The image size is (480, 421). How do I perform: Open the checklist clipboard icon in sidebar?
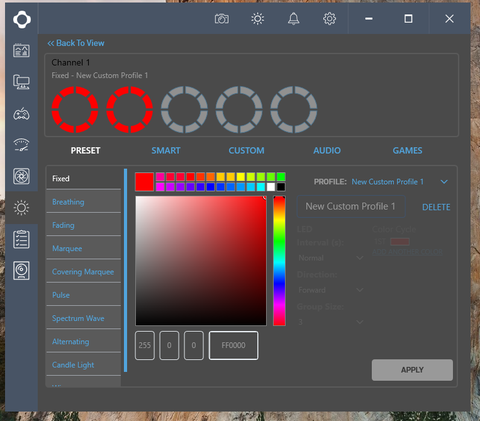click(21, 239)
